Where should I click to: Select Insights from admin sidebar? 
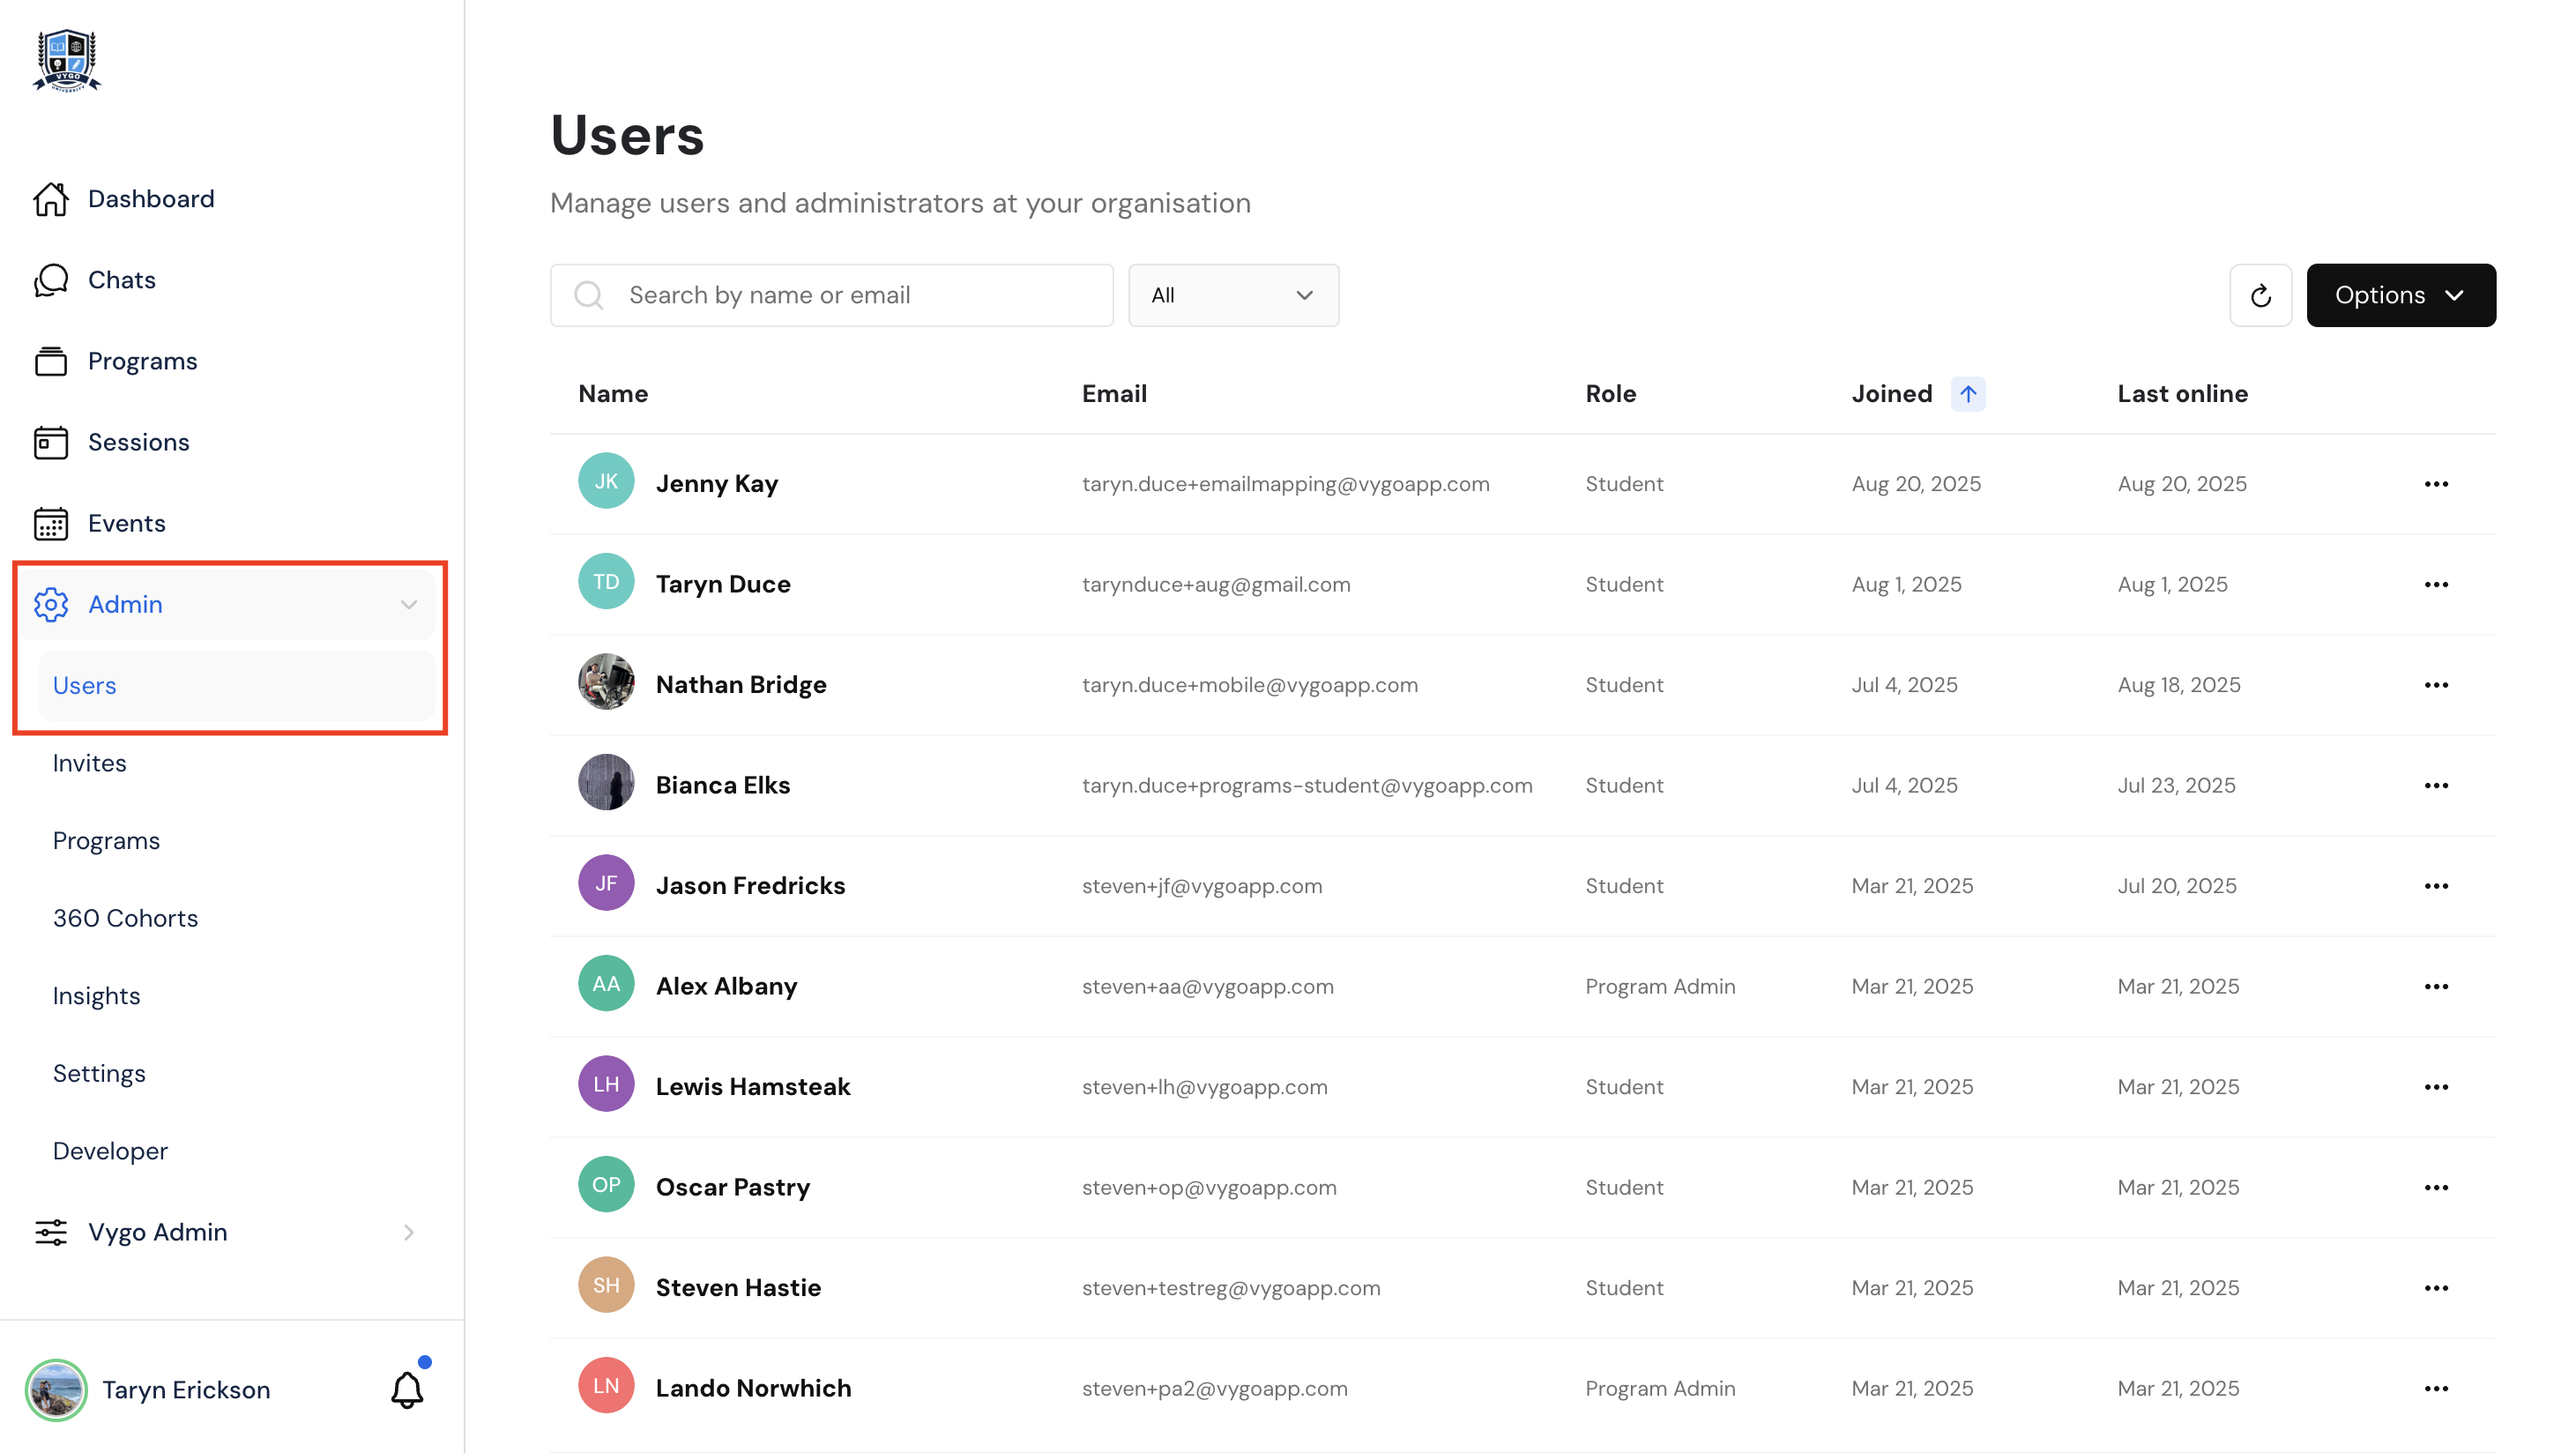coord(96,996)
